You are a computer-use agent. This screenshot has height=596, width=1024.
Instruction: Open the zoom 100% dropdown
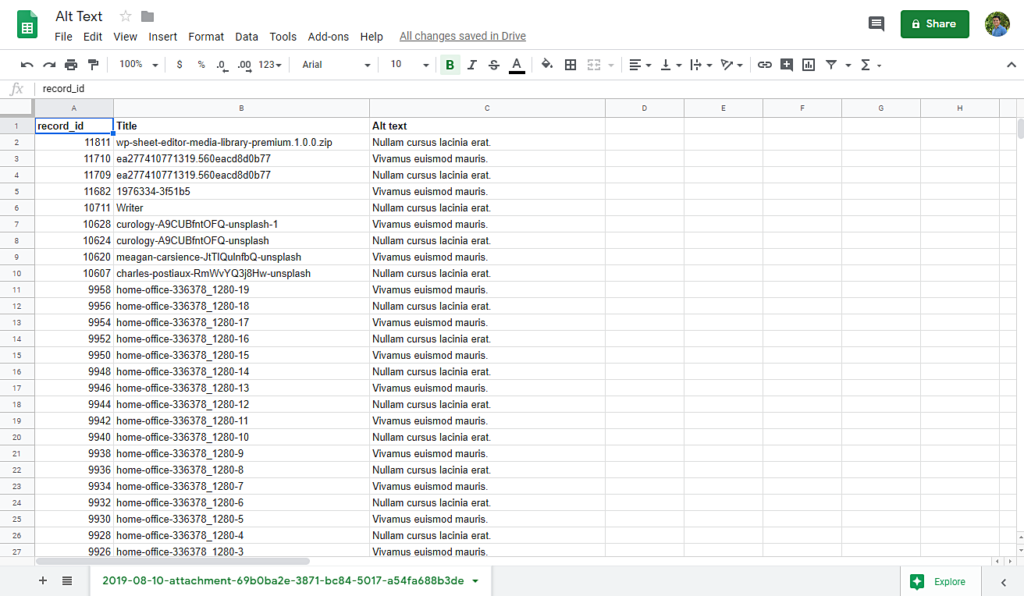click(x=139, y=65)
